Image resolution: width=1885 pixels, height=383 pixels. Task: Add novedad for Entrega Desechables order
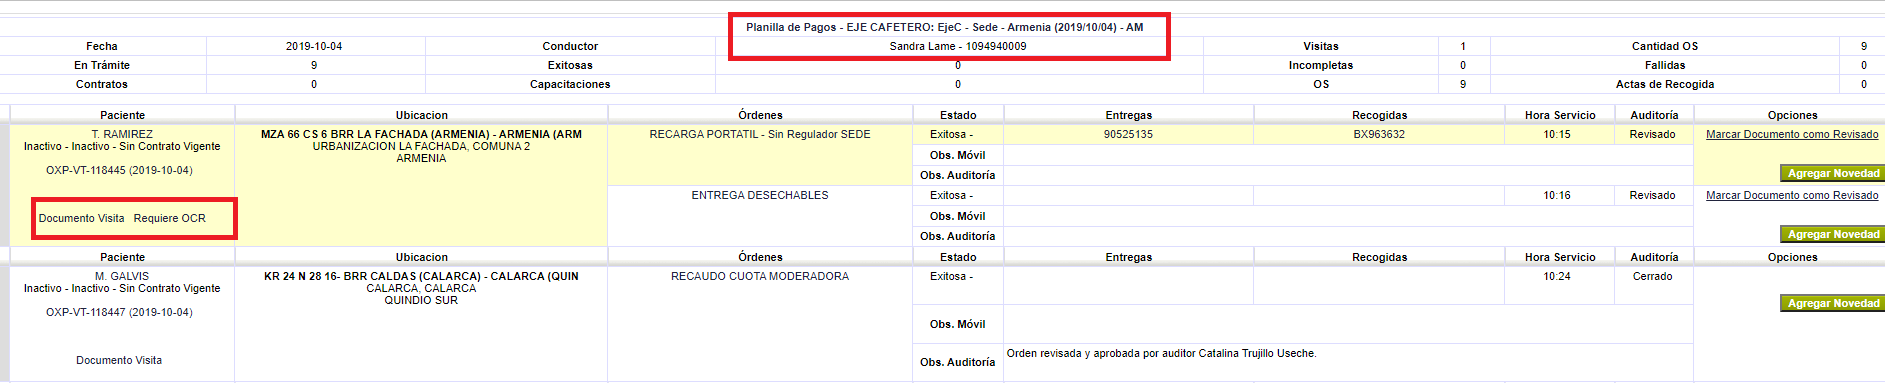(x=1833, y=234)
